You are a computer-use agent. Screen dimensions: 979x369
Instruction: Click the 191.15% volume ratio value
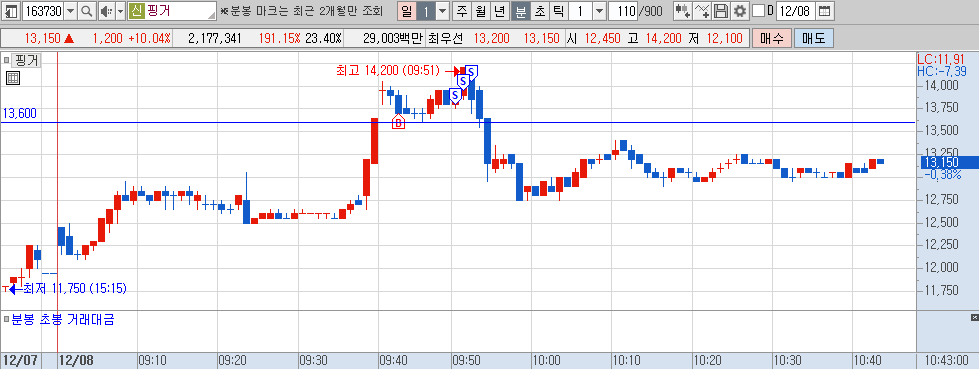[x=280, y=39]
